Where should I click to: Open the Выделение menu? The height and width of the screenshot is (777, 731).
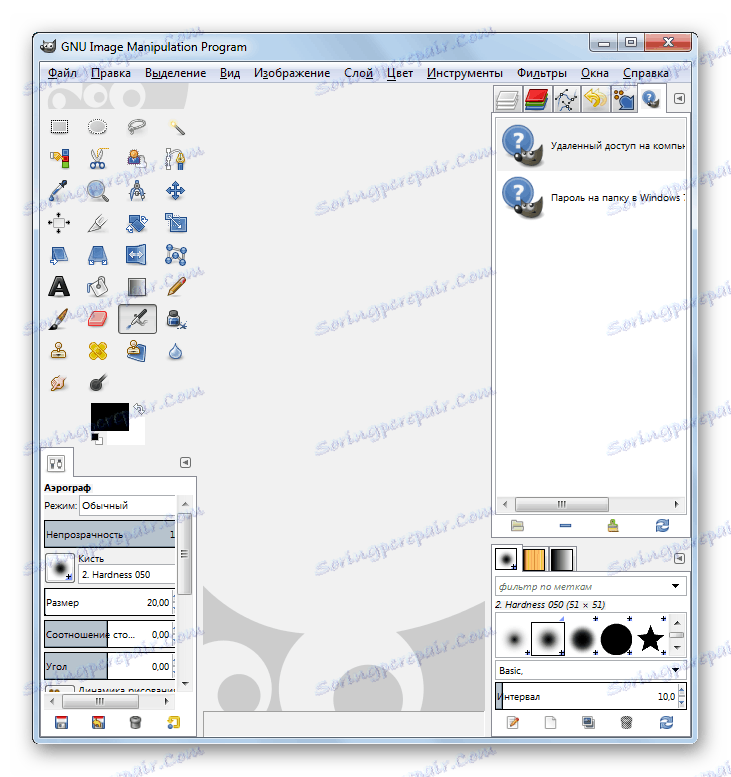pos(175,73)
